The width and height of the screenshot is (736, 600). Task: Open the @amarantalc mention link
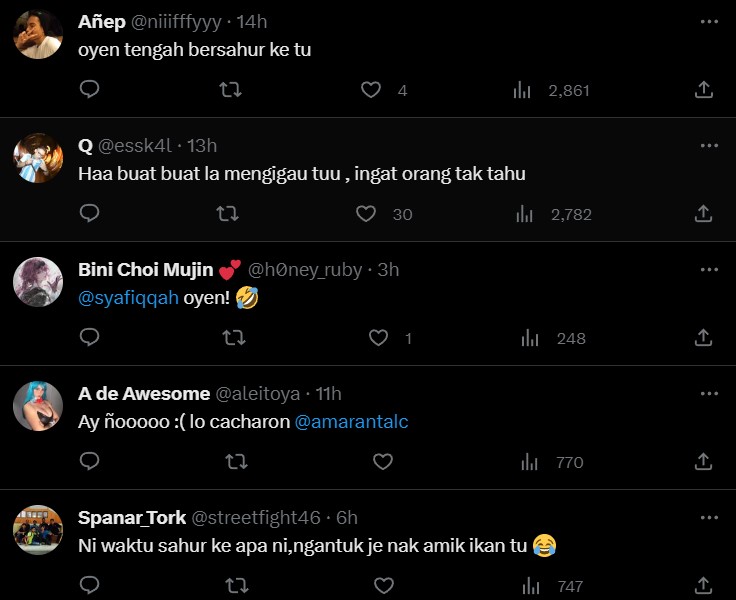click(x=351, y=422)
